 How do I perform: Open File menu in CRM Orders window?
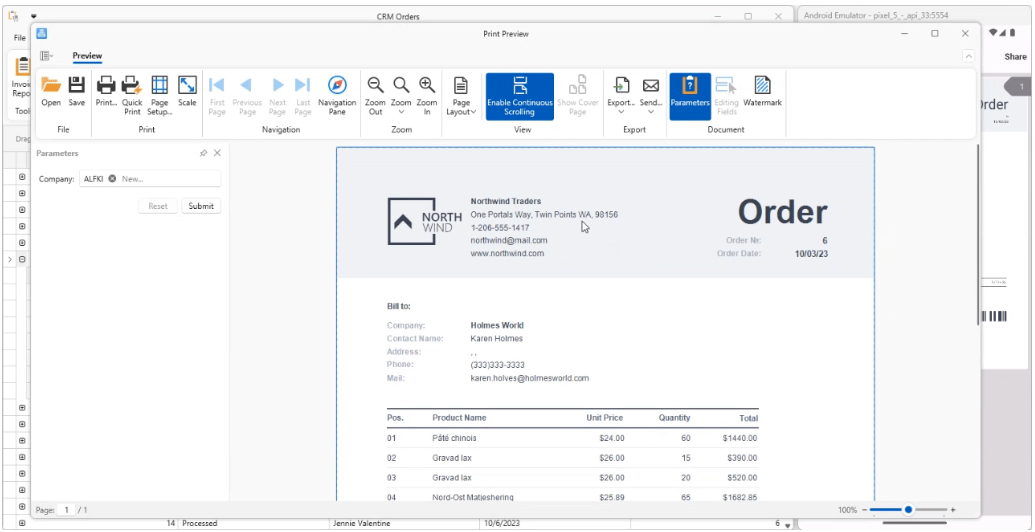(x=20, y=38)
